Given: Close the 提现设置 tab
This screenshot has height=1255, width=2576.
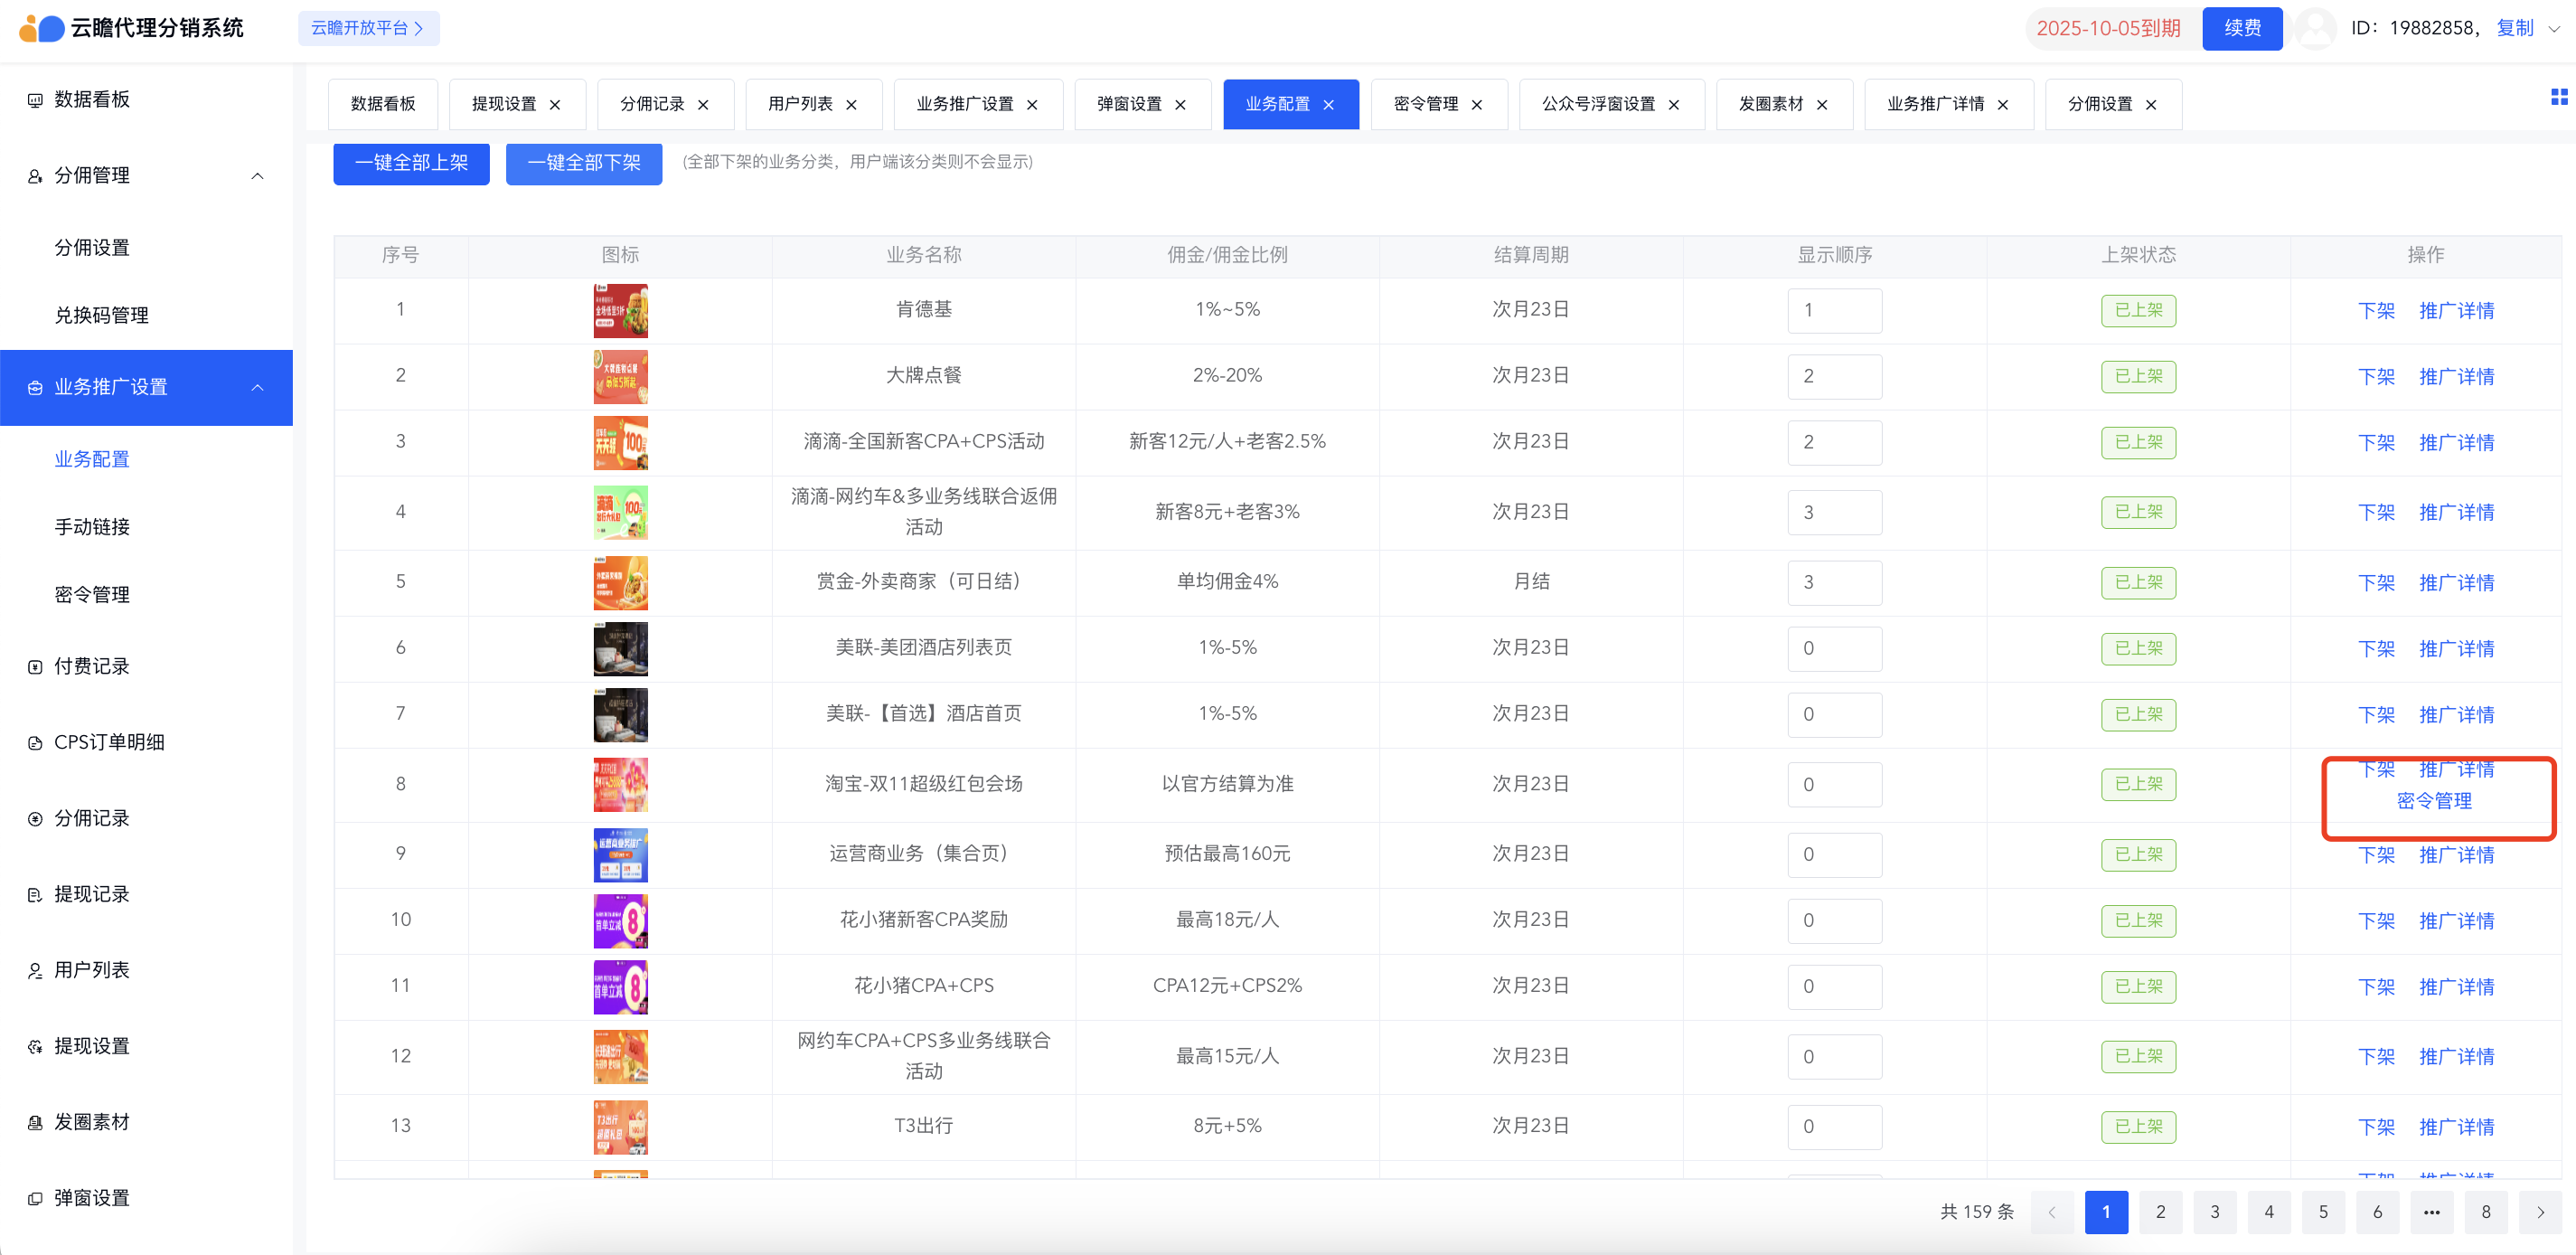Looking at the screenshot, I should tap(555, 105).
